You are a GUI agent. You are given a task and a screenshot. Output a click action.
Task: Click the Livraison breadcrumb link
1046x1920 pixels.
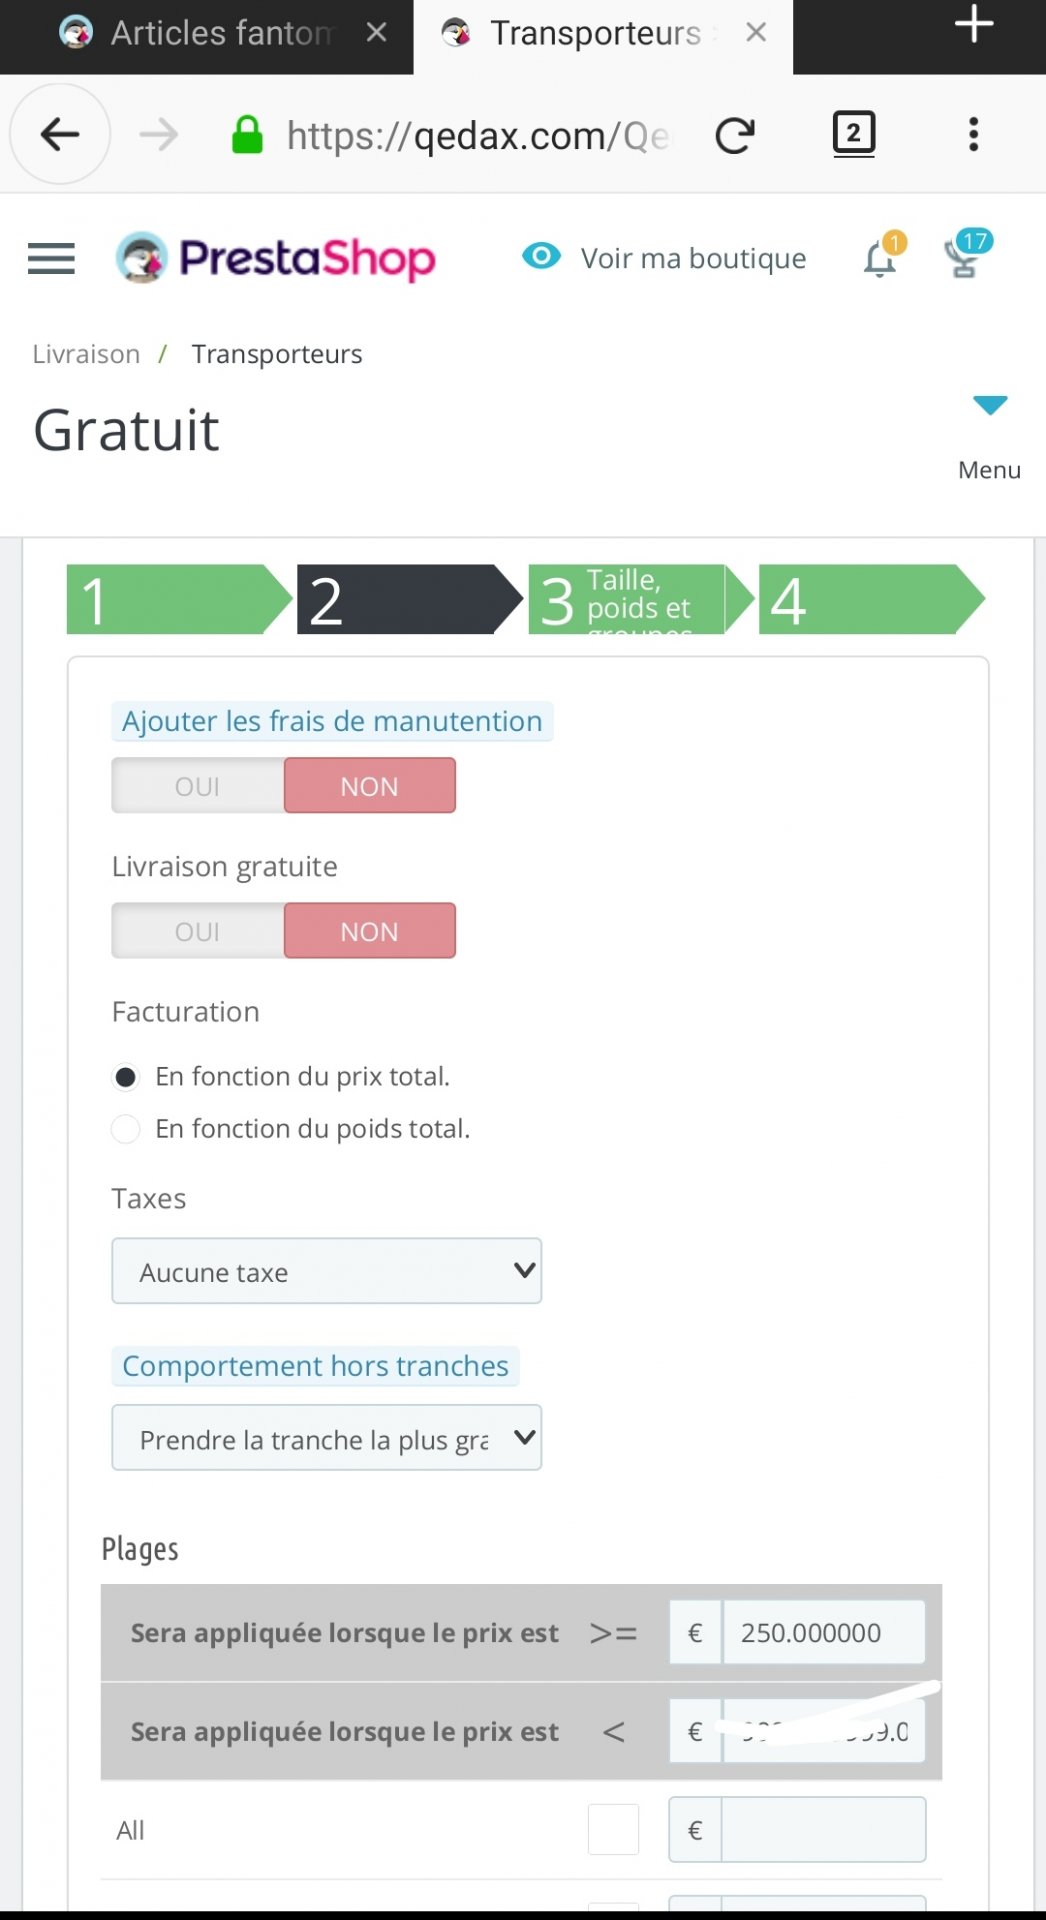tap(86, 354)
